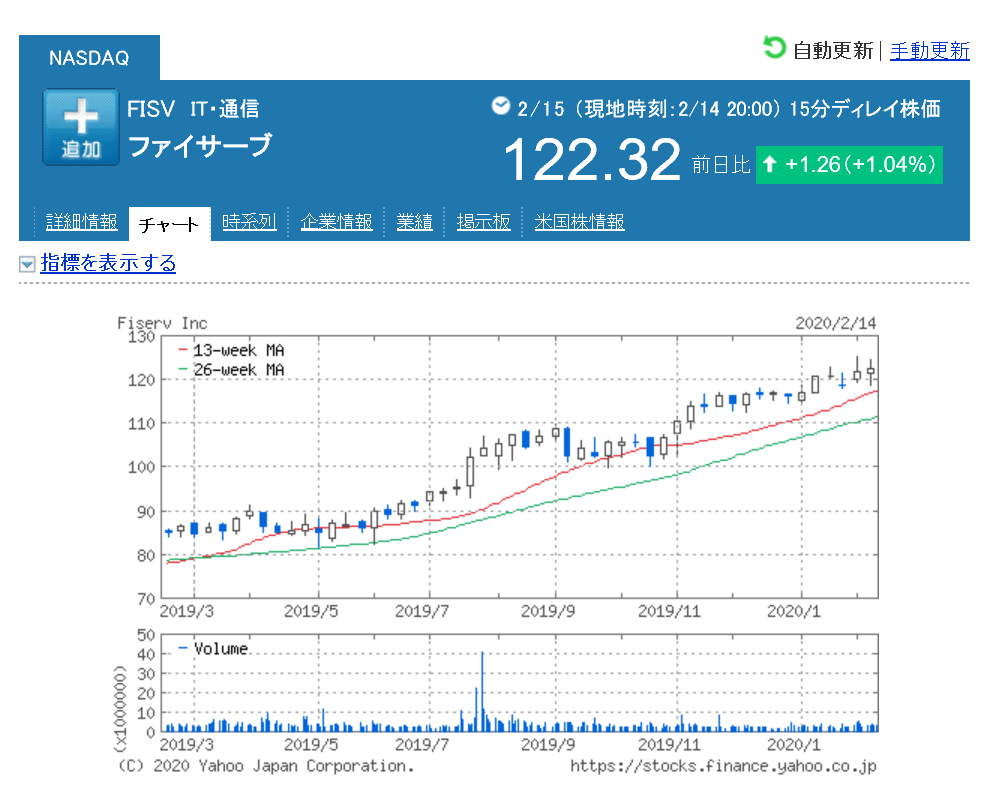This screenshot has width=988, height=790.
Task: Click the 13-week MA legend entry
Action: pyautogui.click(x=231, y=350)
